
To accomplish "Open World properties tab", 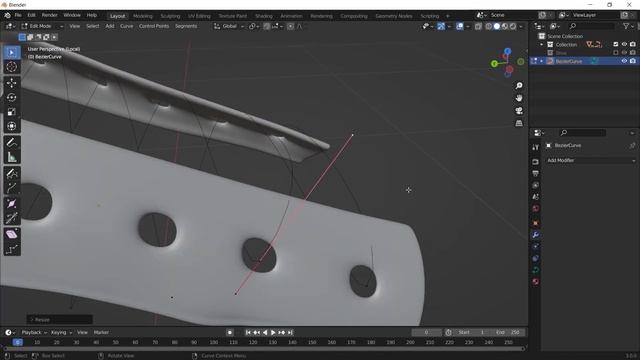I will pyautogui.click(x=536, y=209).
